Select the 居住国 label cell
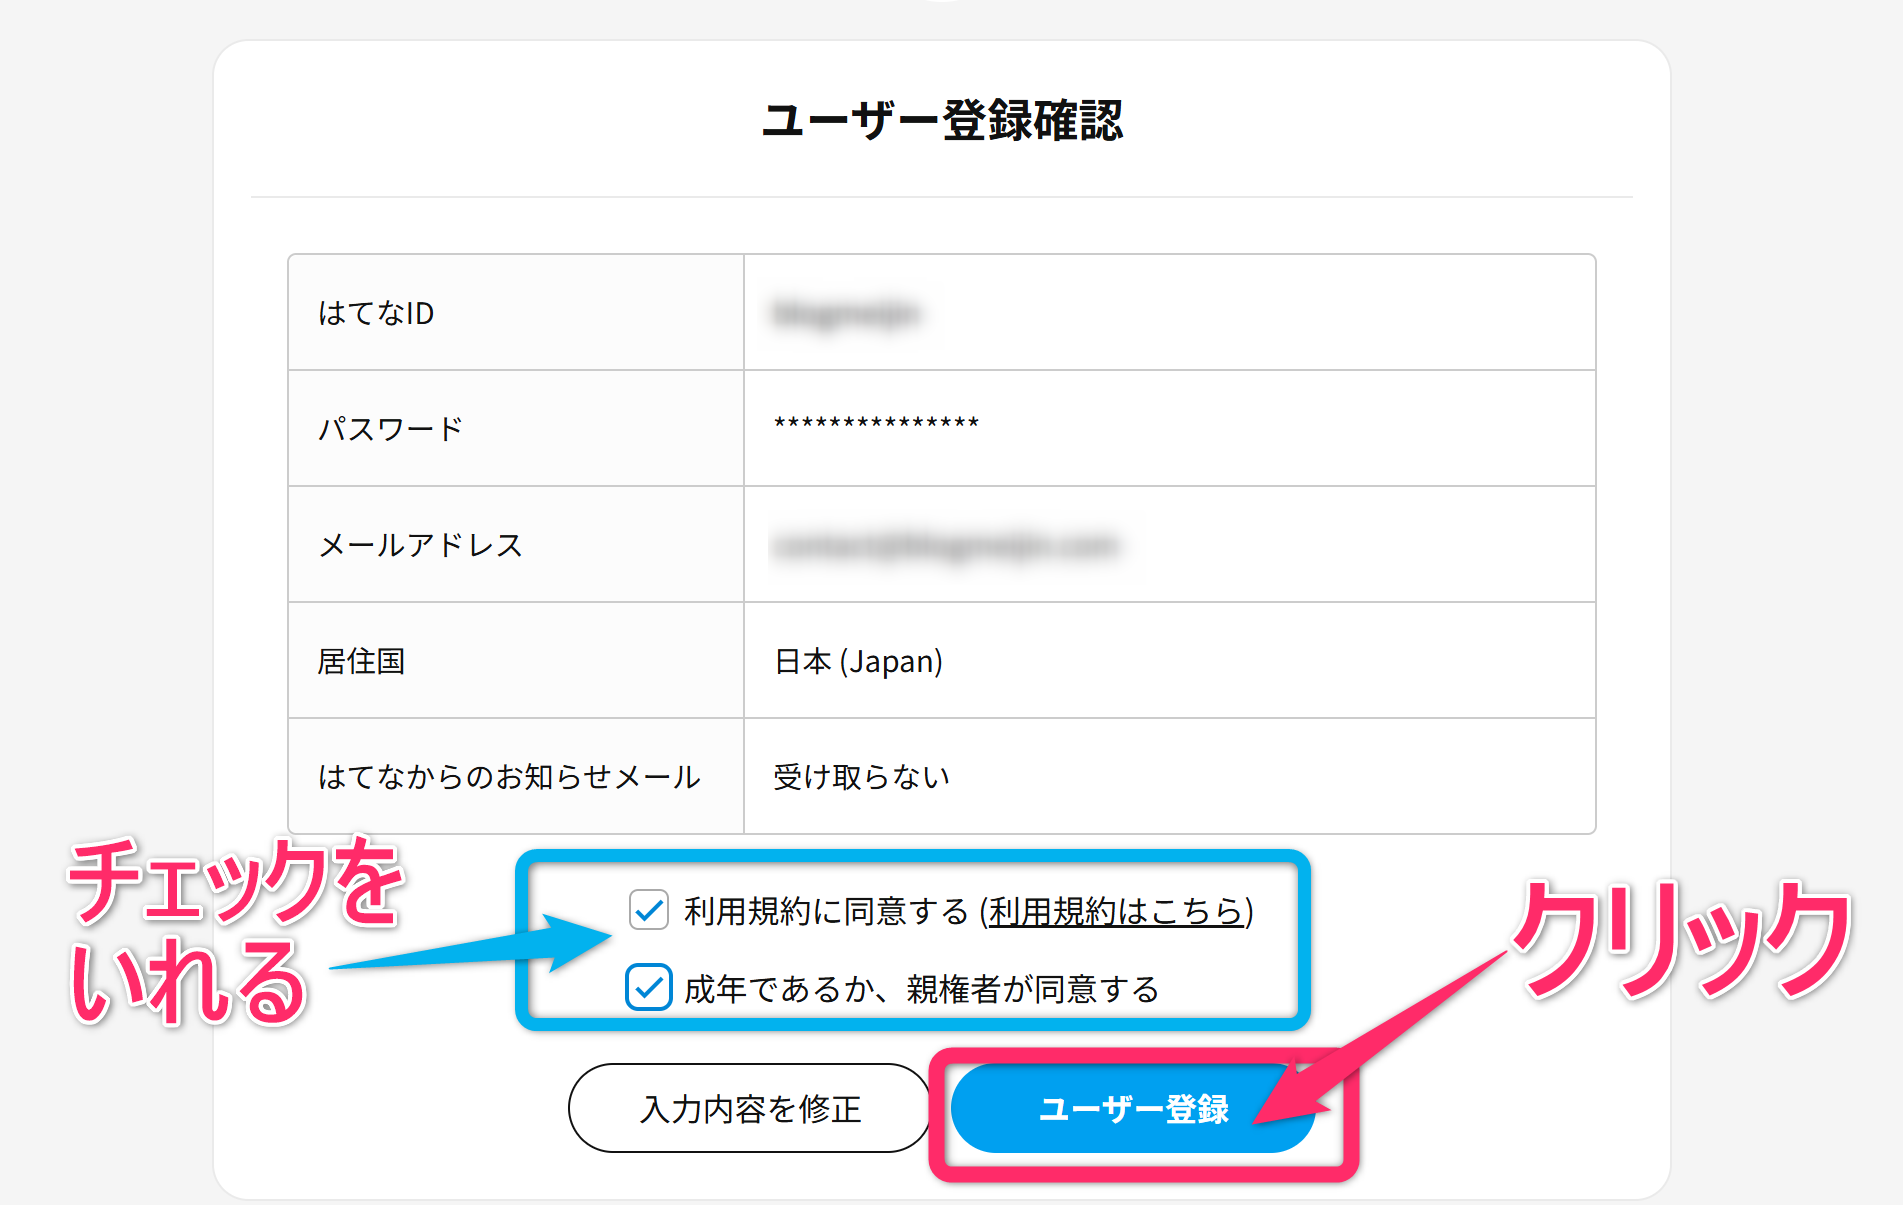The height and width of the screenshot is (1205, 1903). click(x=516, y=661)
